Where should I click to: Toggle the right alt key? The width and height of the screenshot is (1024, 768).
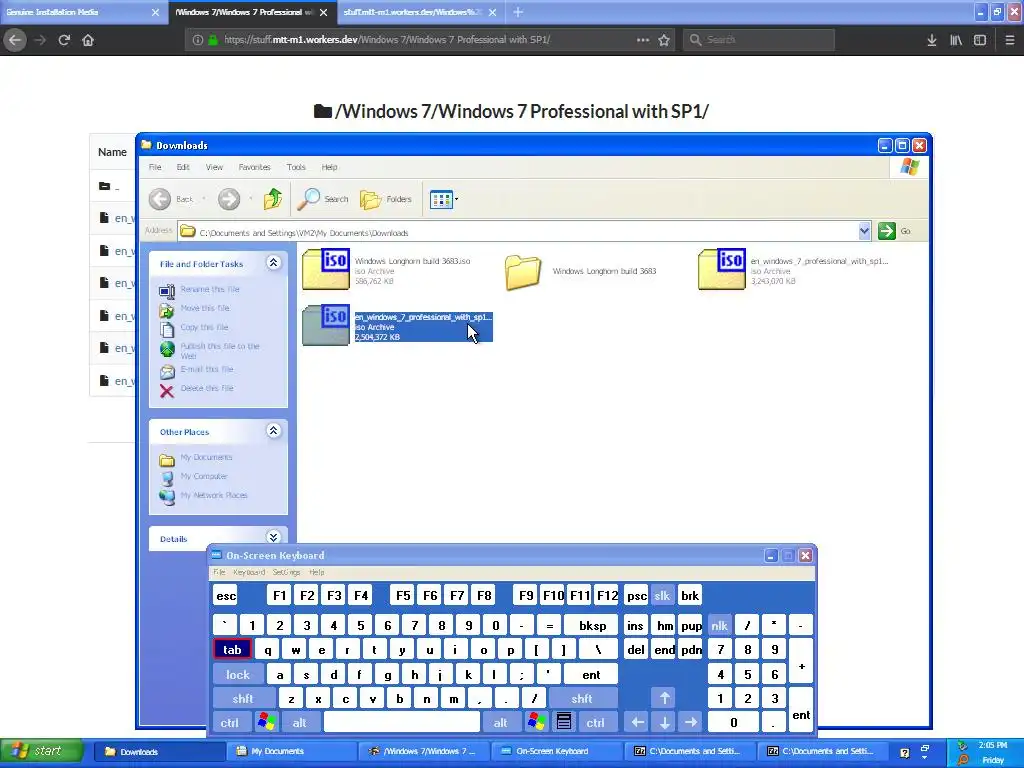tap(500, 723)
